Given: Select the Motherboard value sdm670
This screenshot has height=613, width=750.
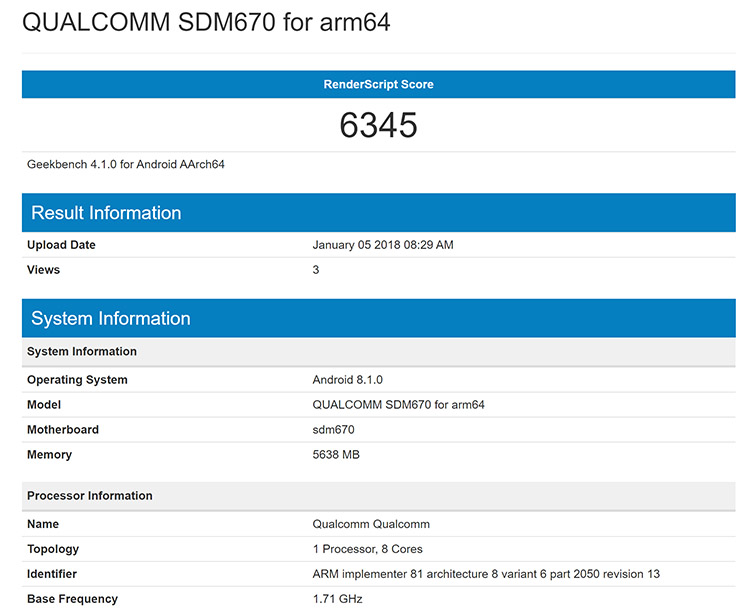Looking at the screenshot, I should point(333,429).
